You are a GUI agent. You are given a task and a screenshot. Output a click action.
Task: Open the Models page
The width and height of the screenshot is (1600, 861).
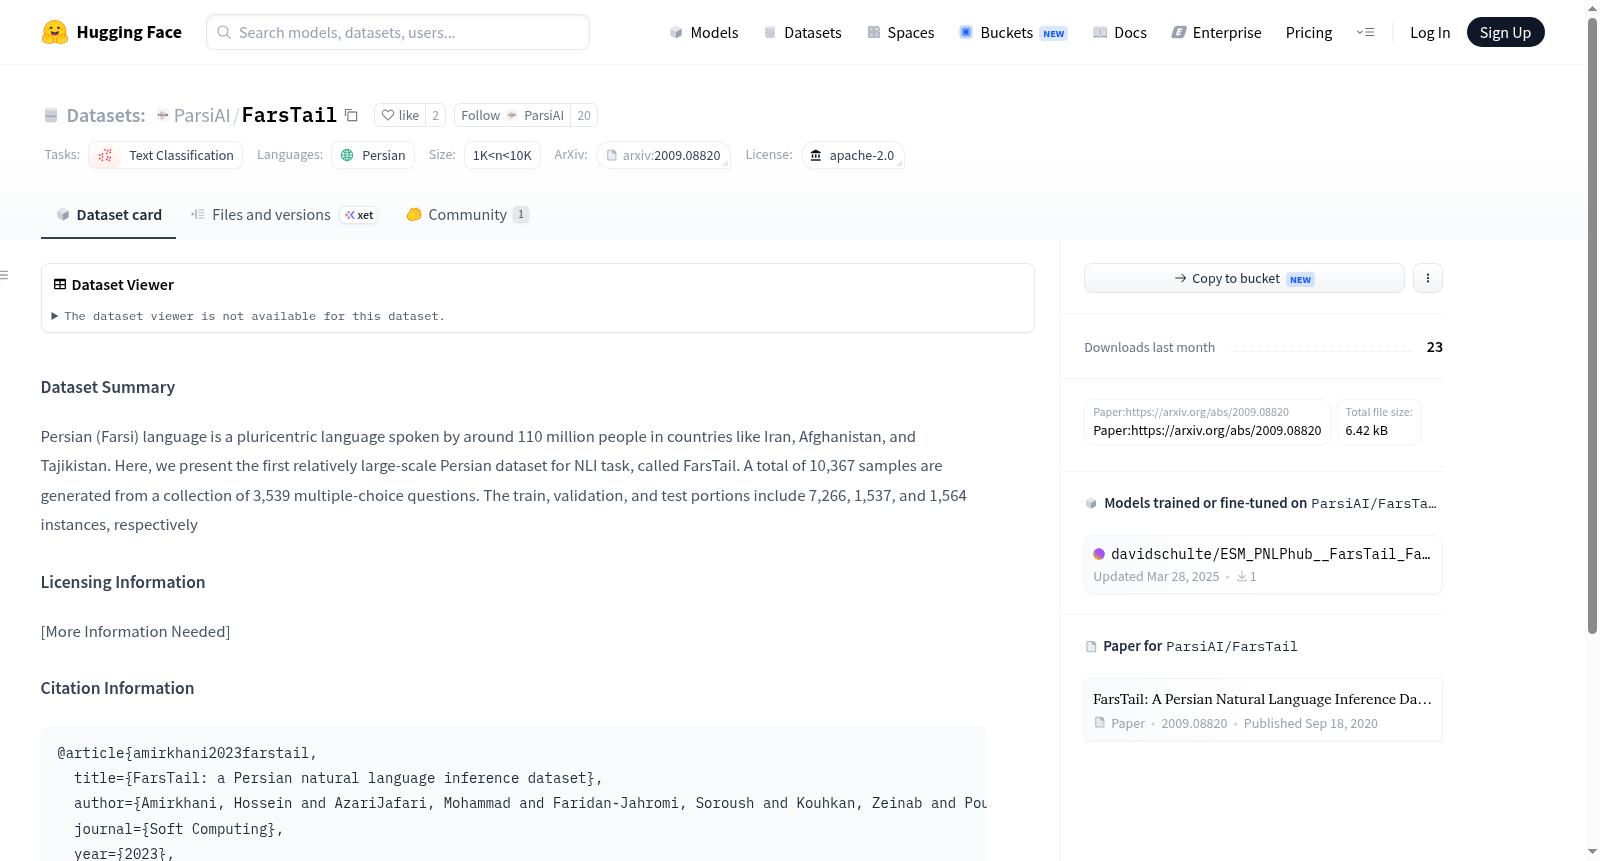tap(704, 32)
